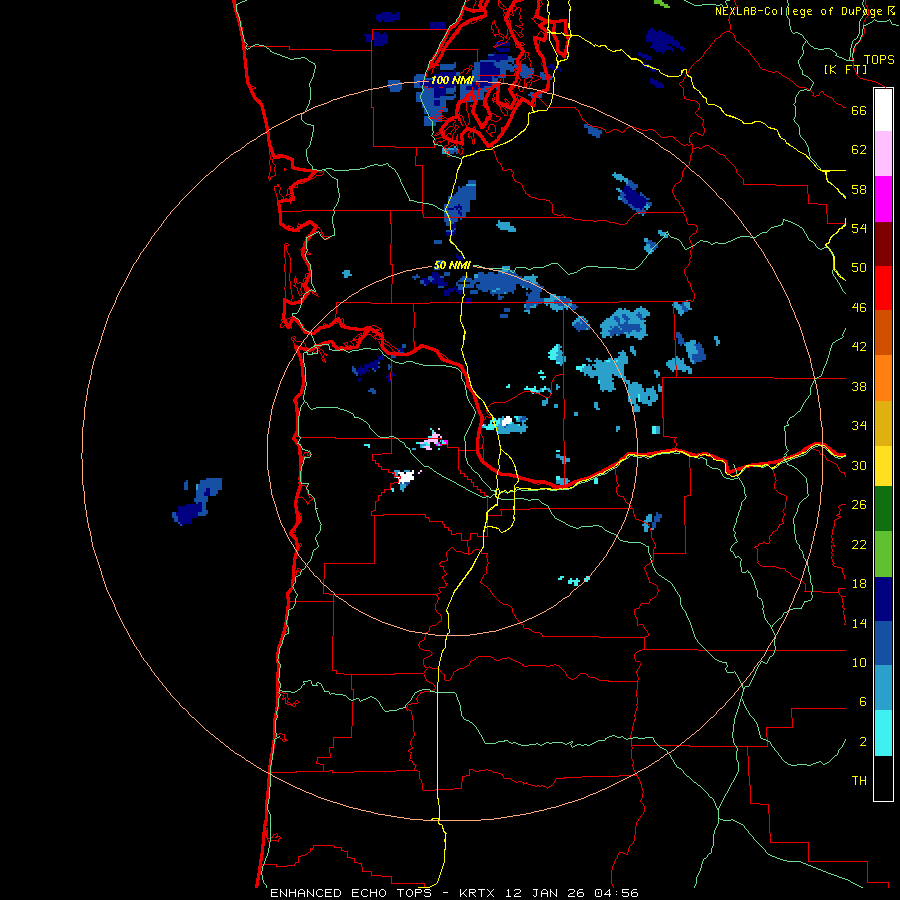Viewport: 900px width, 900px height.
Task: Click the legend value '30'
Action: click(x=859, y=465)
